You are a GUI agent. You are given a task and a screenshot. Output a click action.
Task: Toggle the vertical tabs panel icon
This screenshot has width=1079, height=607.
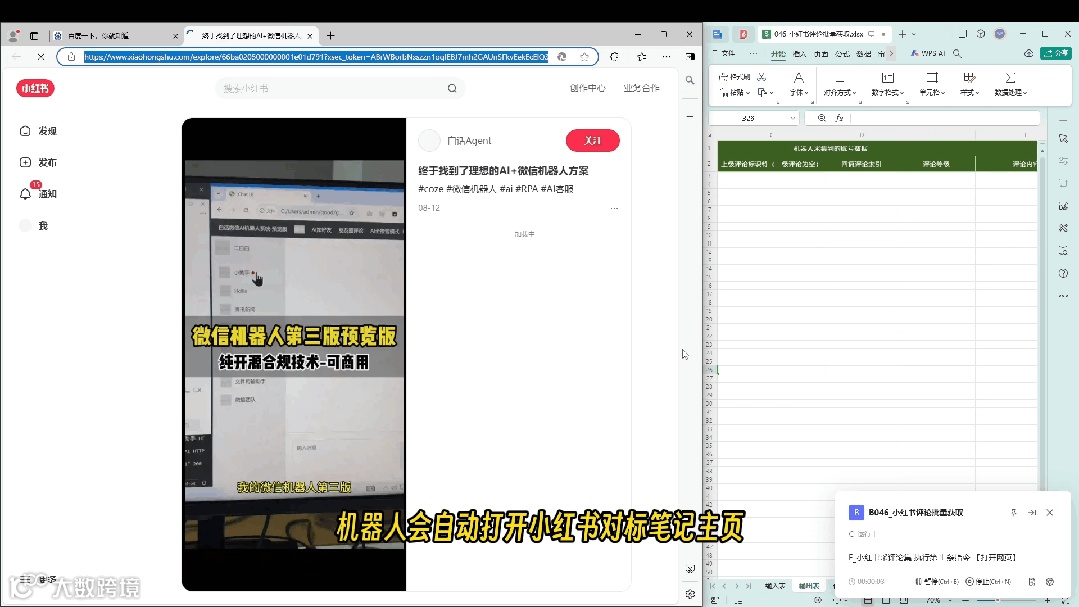pos(34,36)
